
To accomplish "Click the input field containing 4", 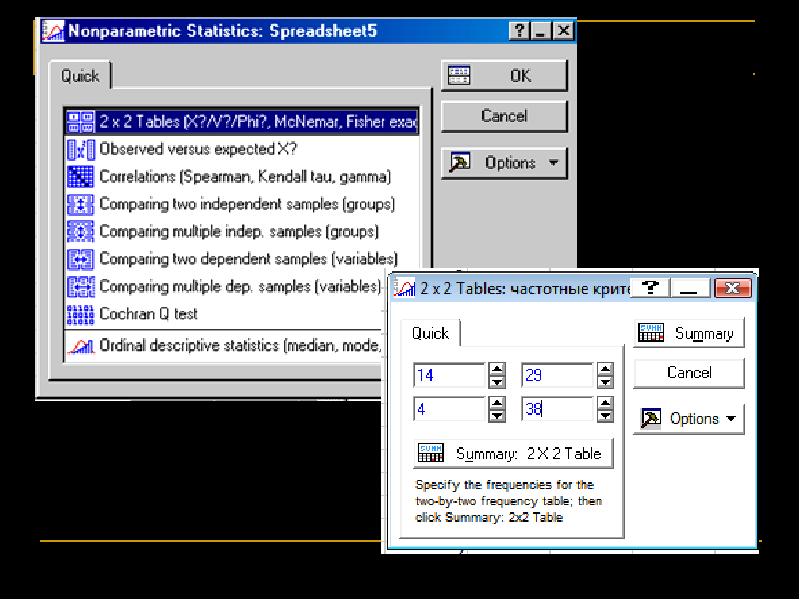I will coord(447,409).
